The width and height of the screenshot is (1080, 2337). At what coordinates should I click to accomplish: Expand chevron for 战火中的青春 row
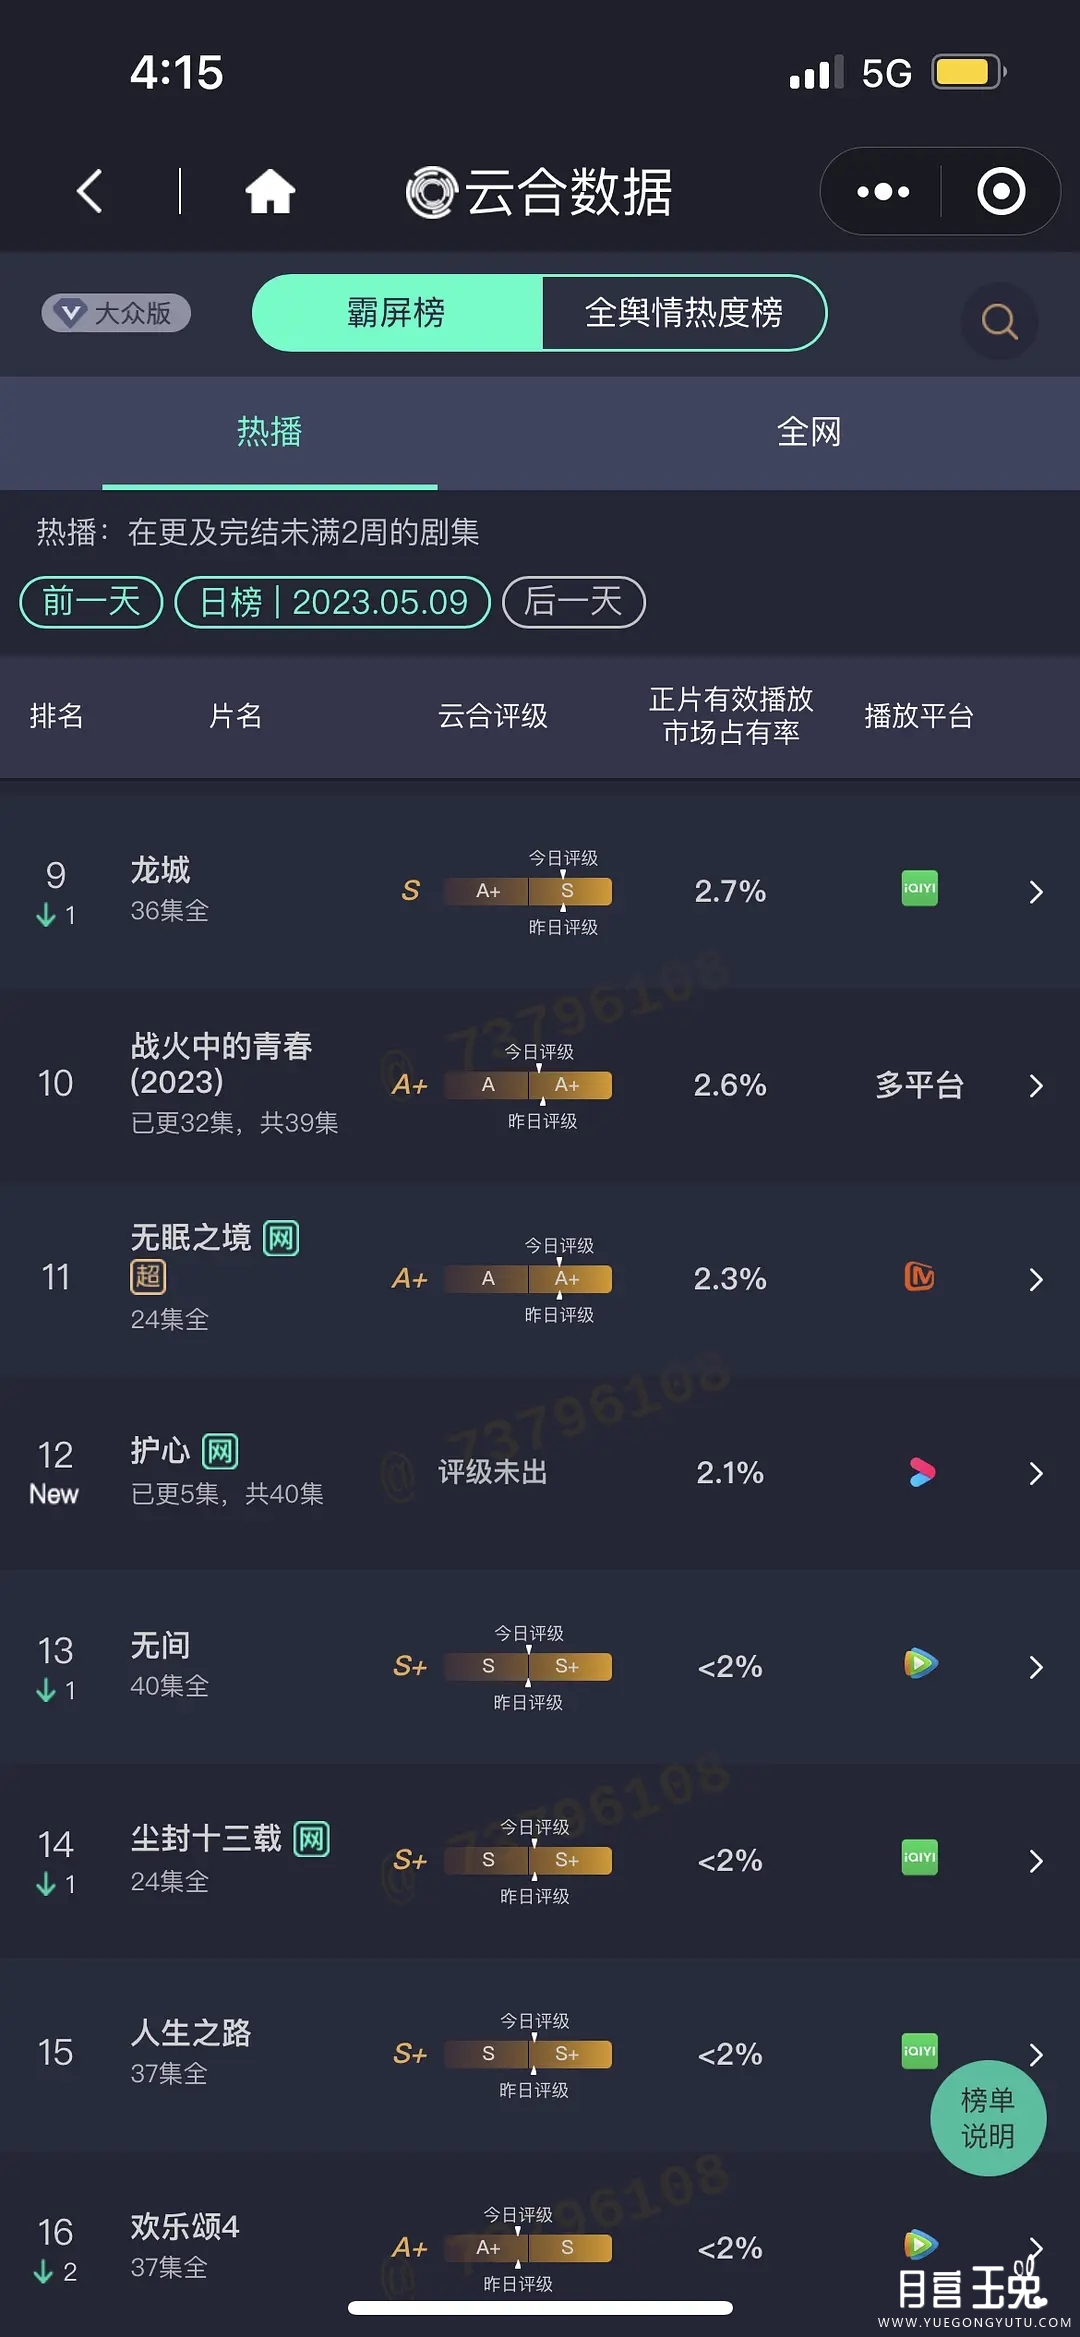pos(1036,1086)
